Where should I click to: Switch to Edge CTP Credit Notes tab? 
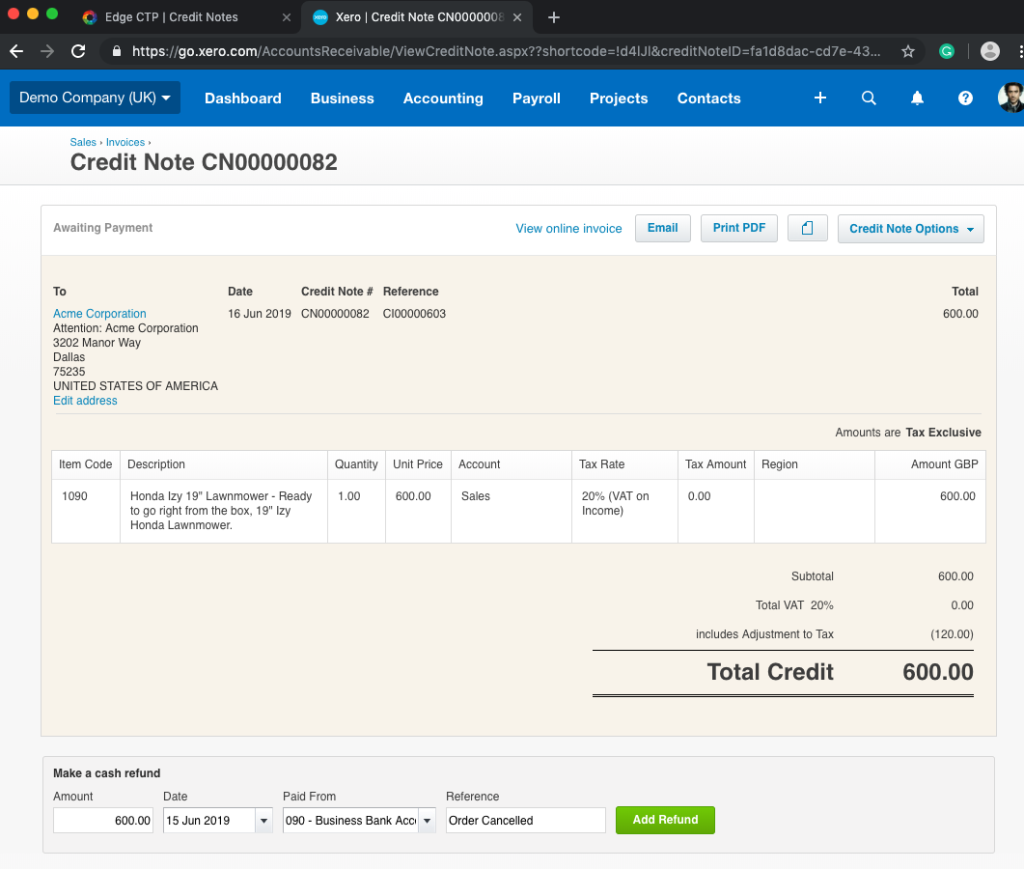click(x=184, y=18)
